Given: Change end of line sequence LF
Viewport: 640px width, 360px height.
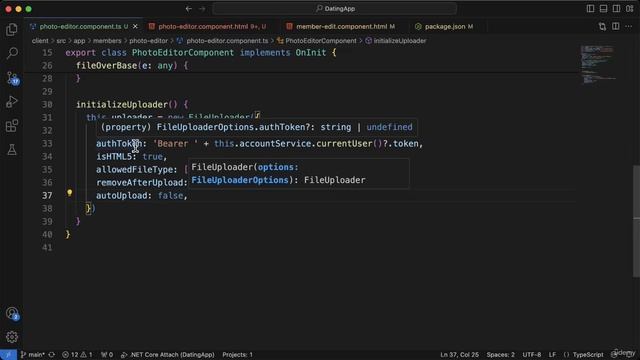Looking at the screenshot, I should [x=552, y=355].
